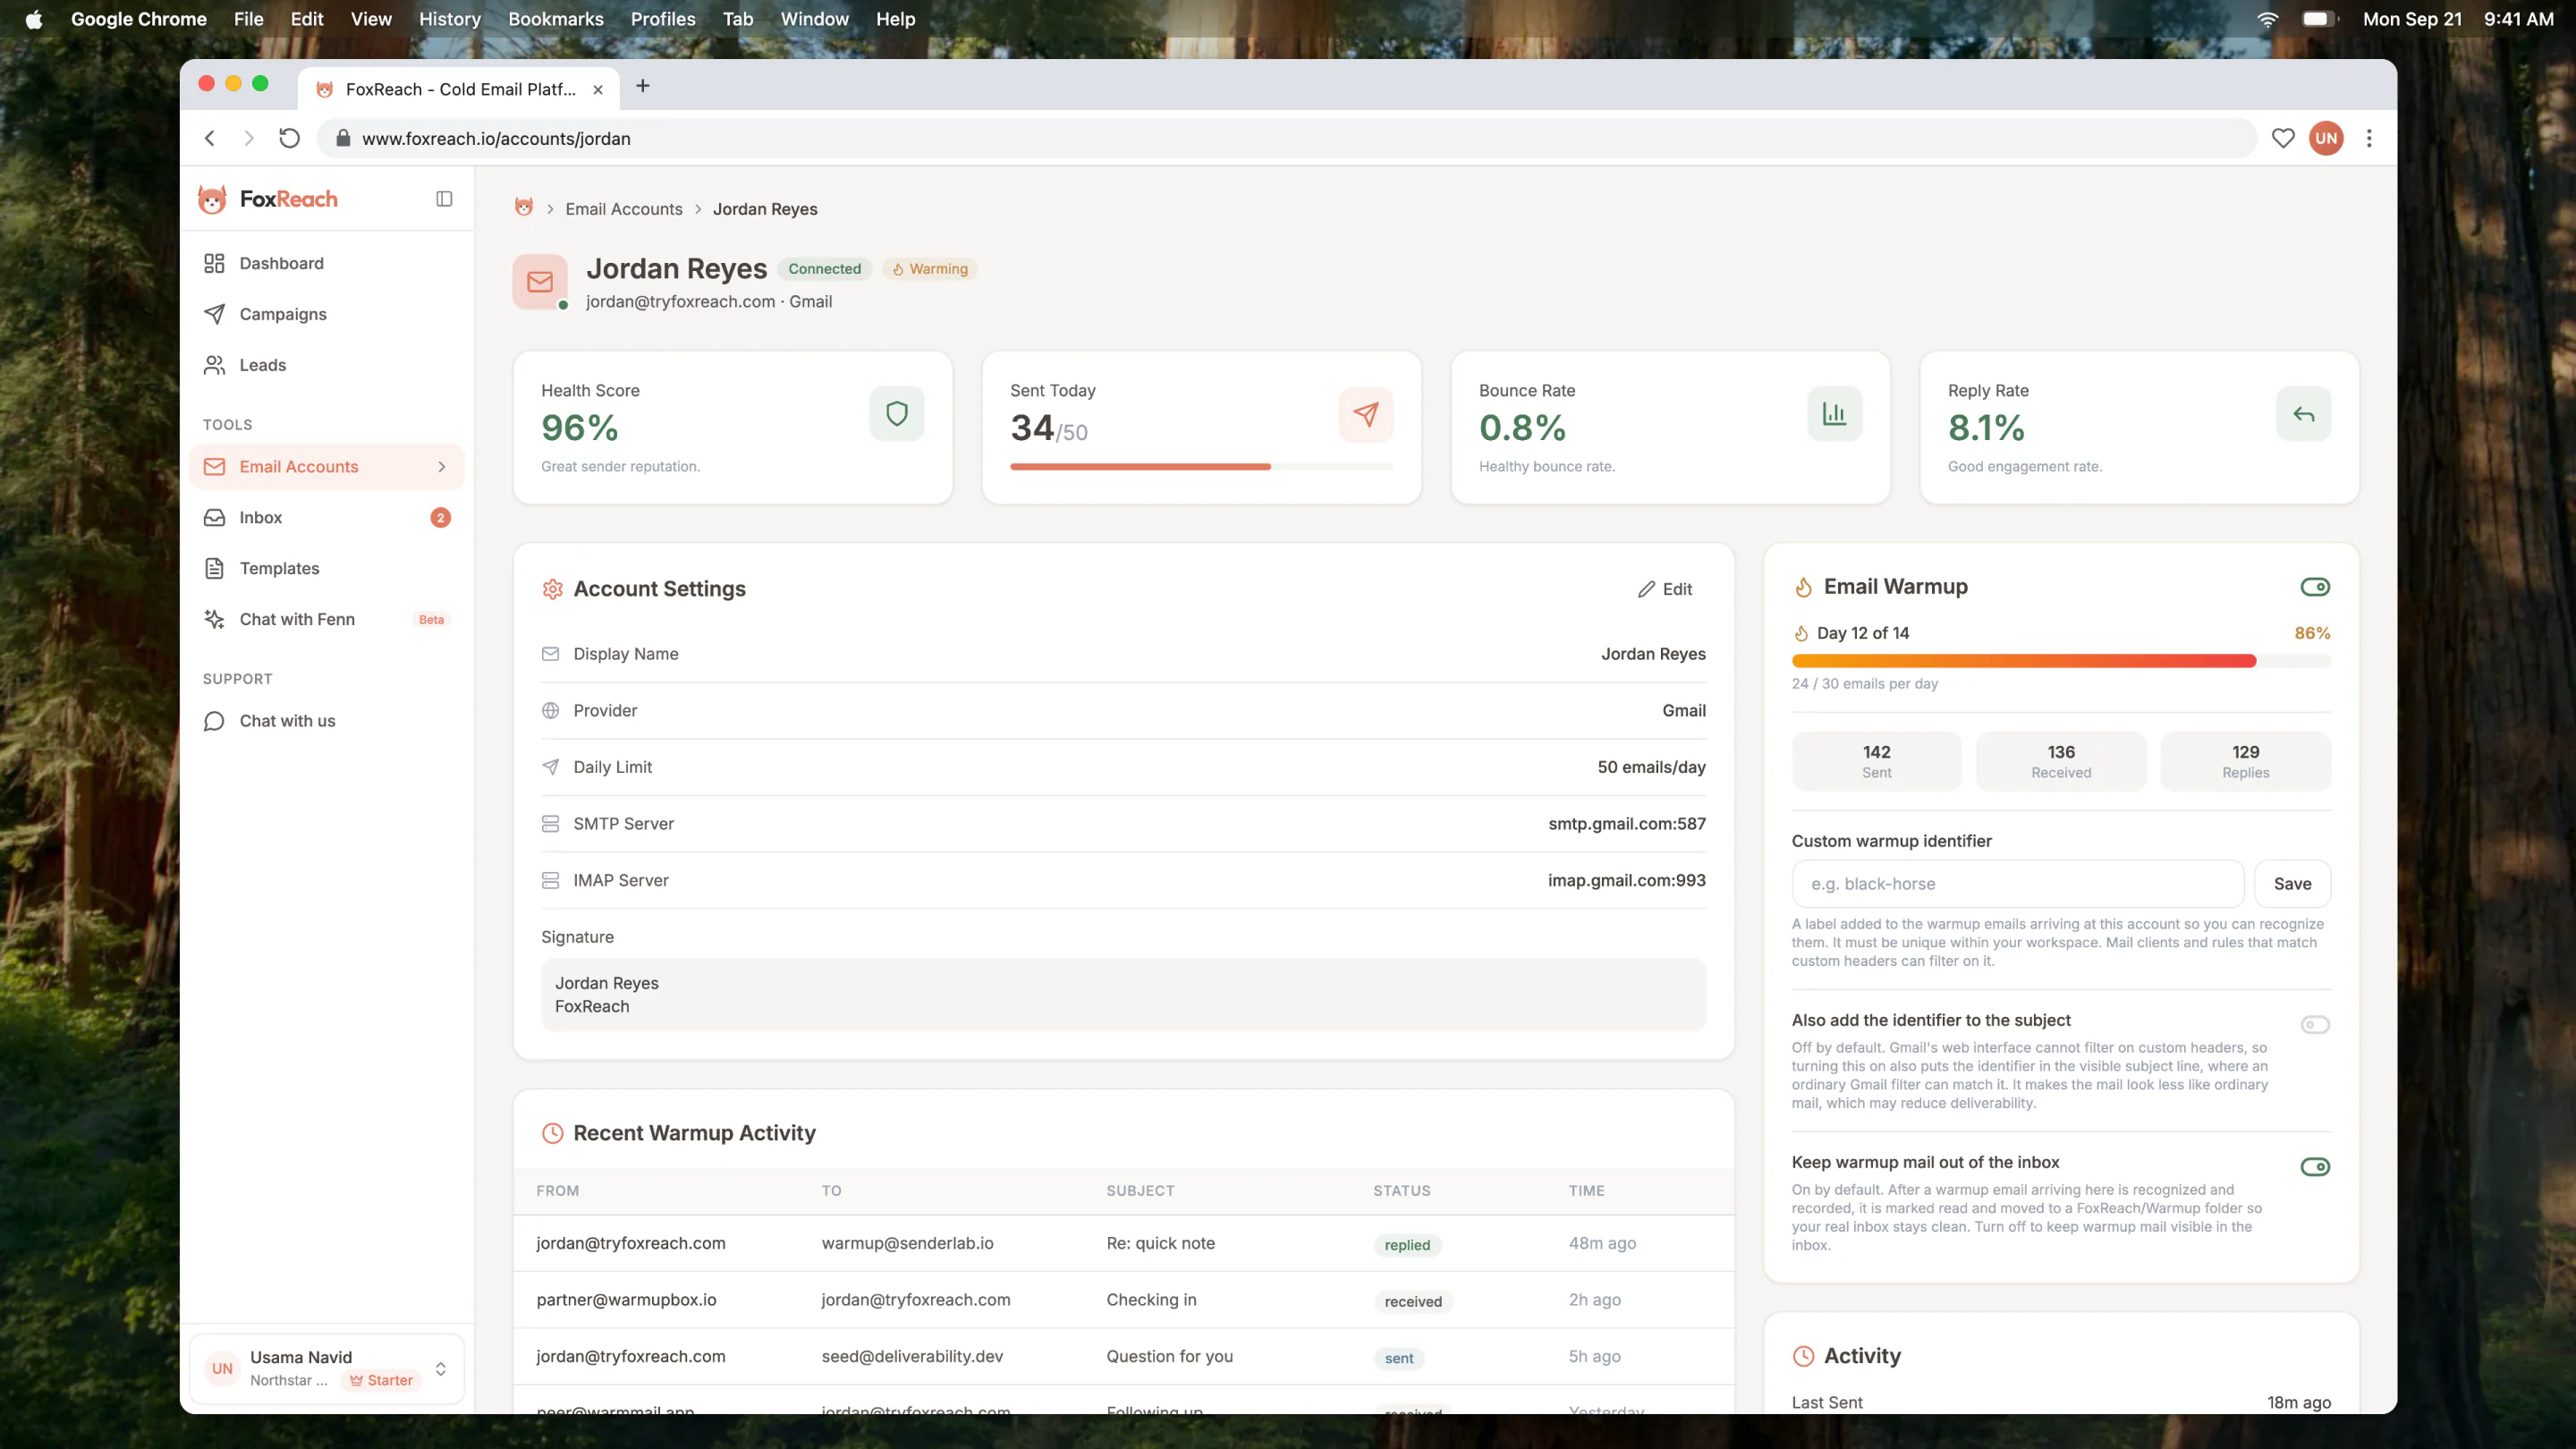This screenshot has width=2576, height=1449.
Task: Click the Jordan Reyes mail avatar icon
Action: pyautogui.click(x=540, y=282)
